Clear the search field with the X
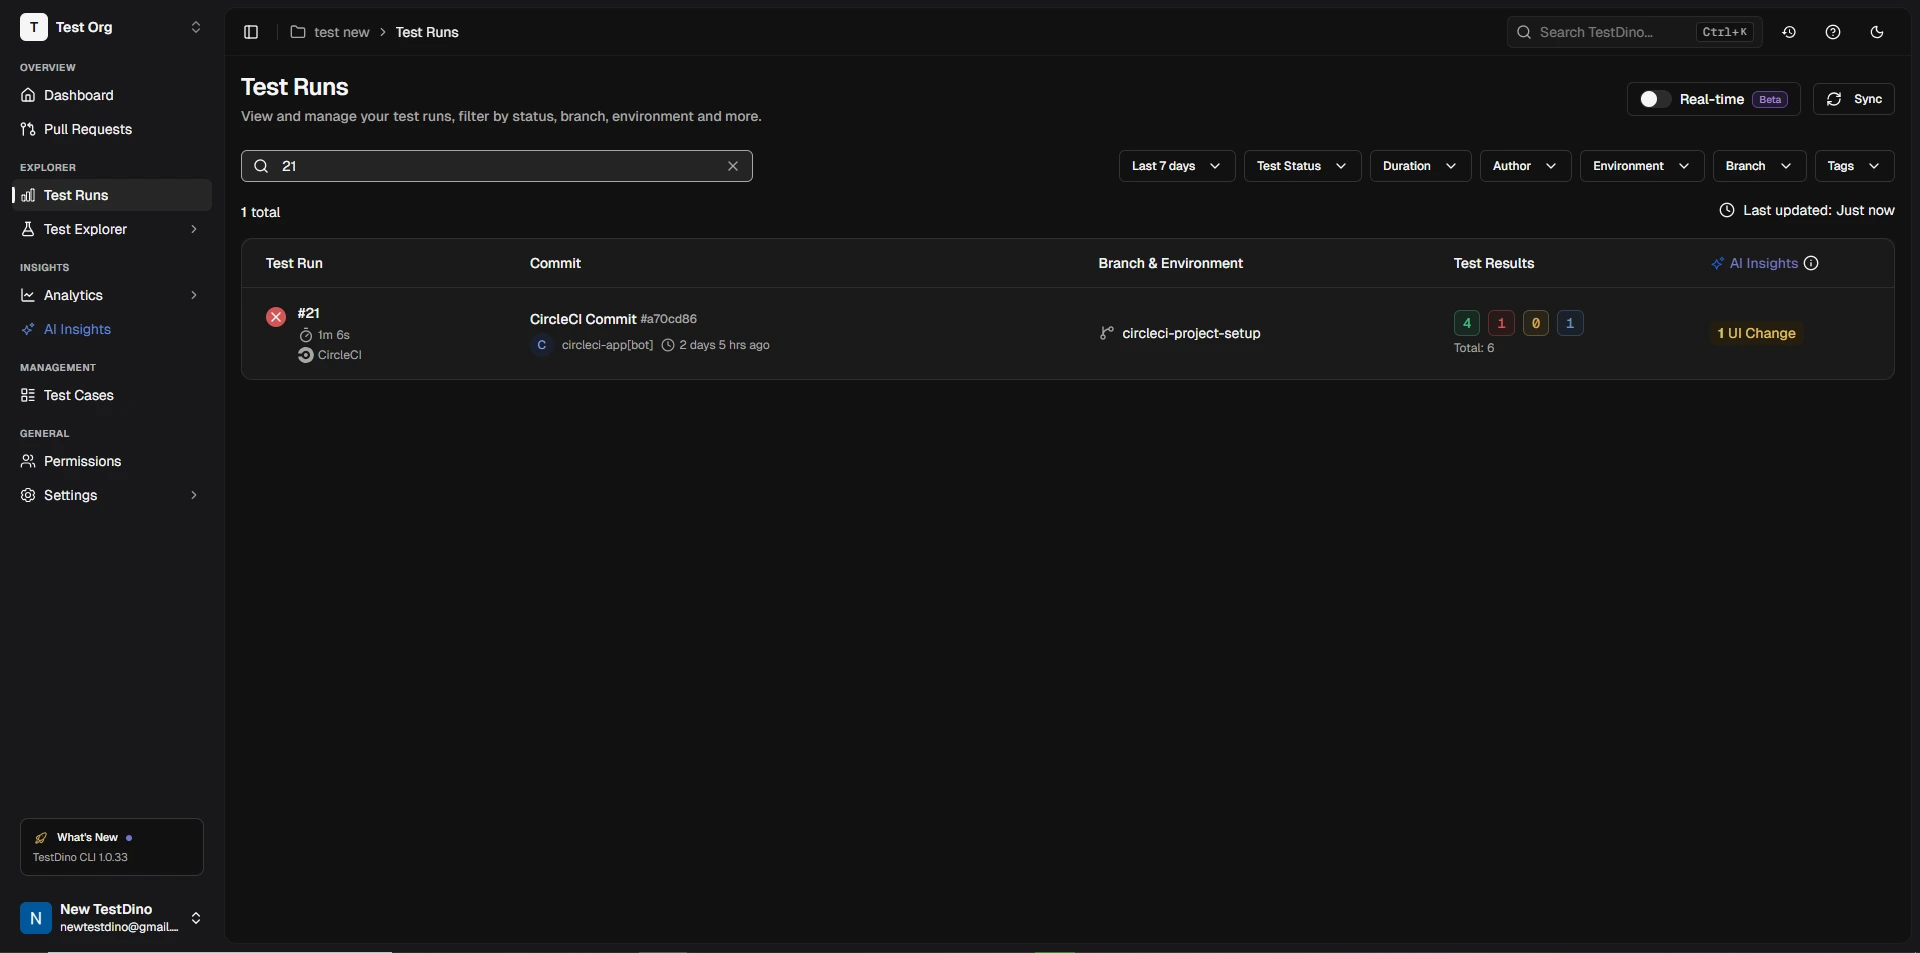The width and height of the screenshot is (1920, 953). [733, 166]
